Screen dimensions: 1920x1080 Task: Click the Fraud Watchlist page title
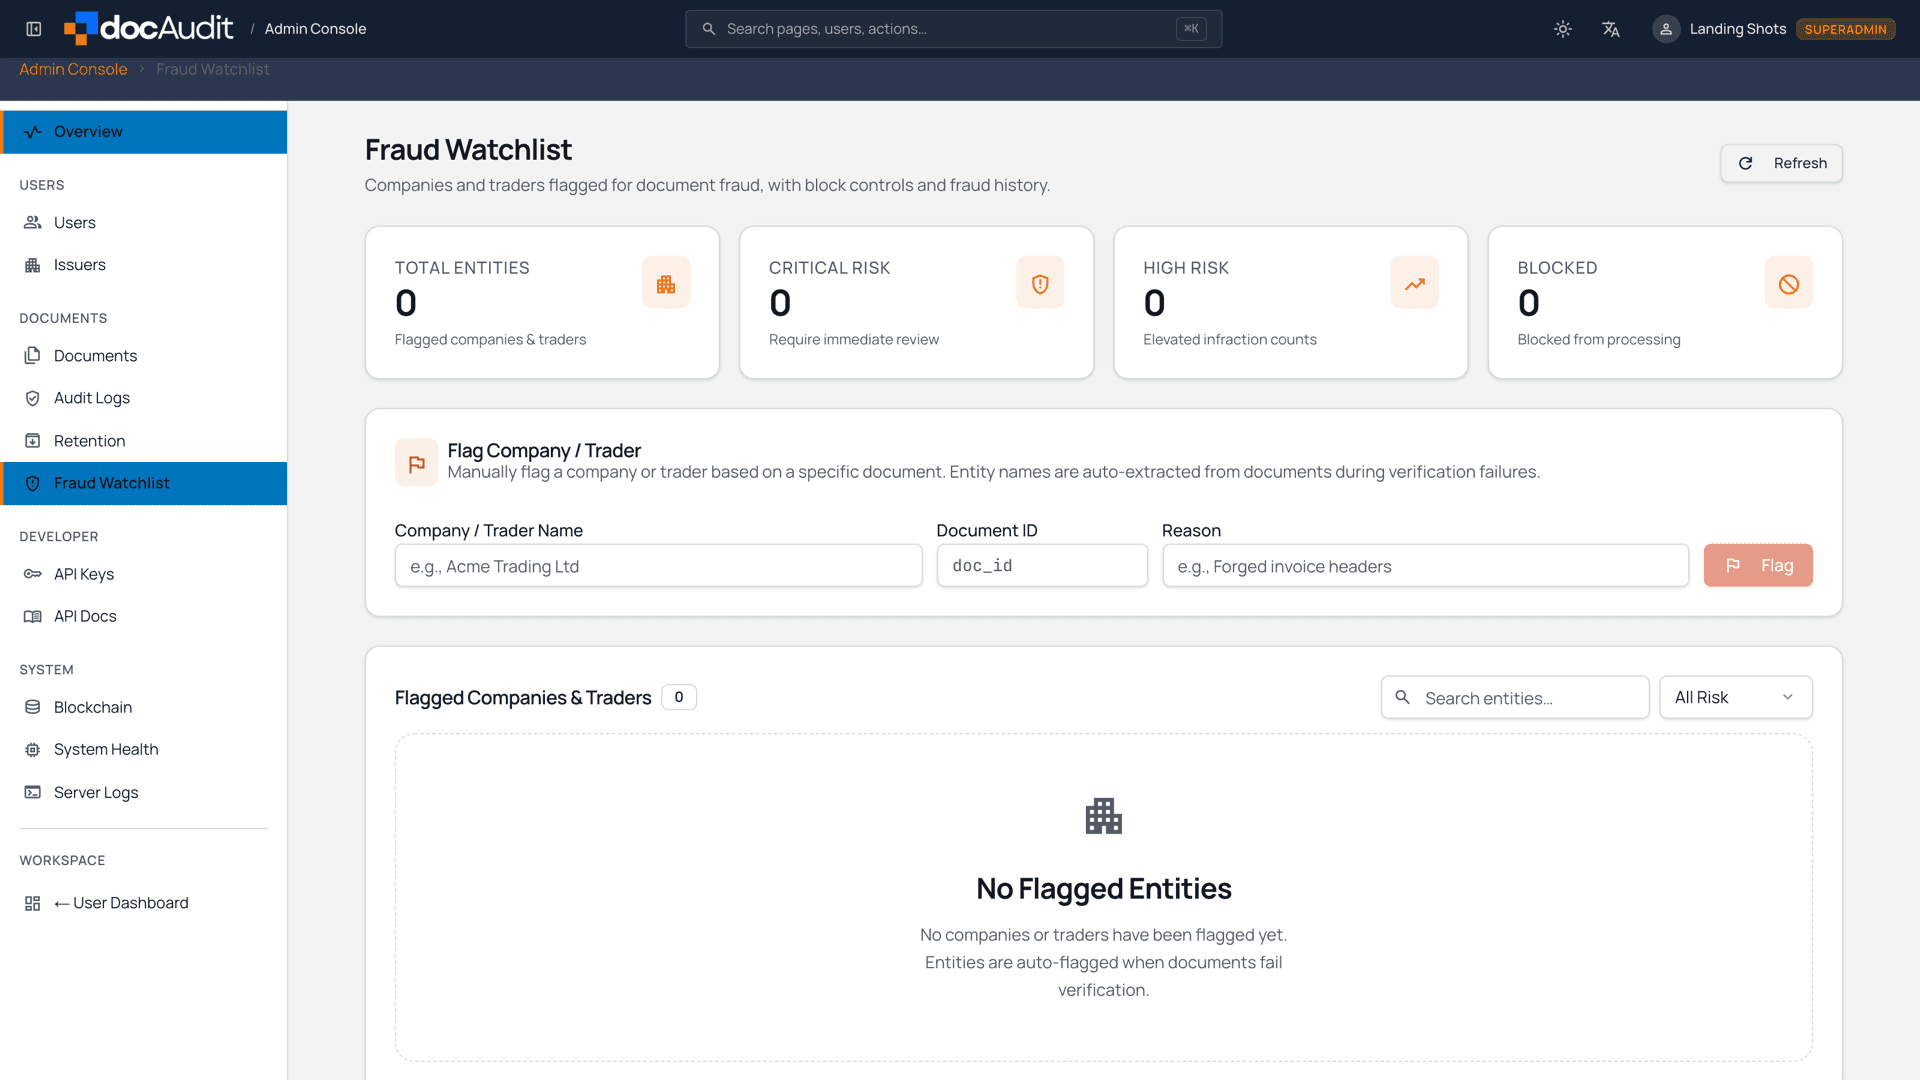468,150
